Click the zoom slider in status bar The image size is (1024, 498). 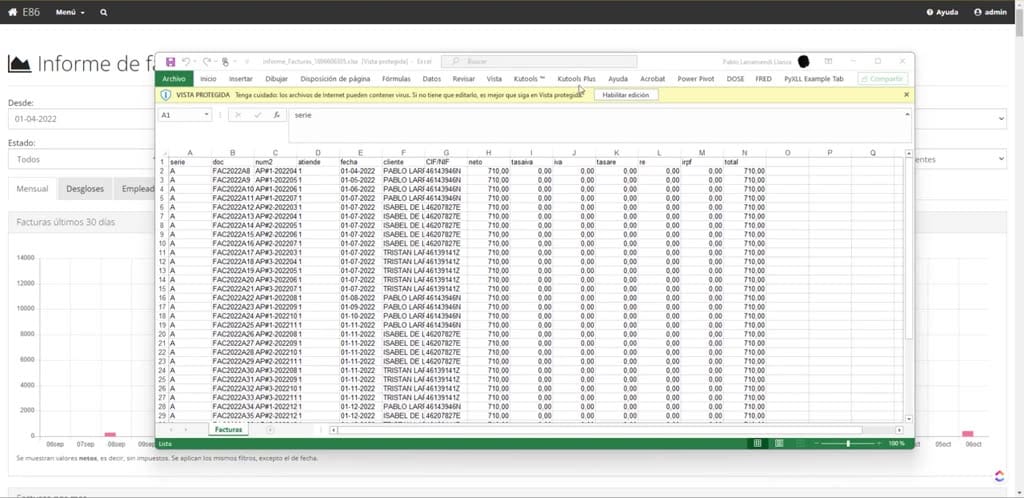click(x=848, y=443)
